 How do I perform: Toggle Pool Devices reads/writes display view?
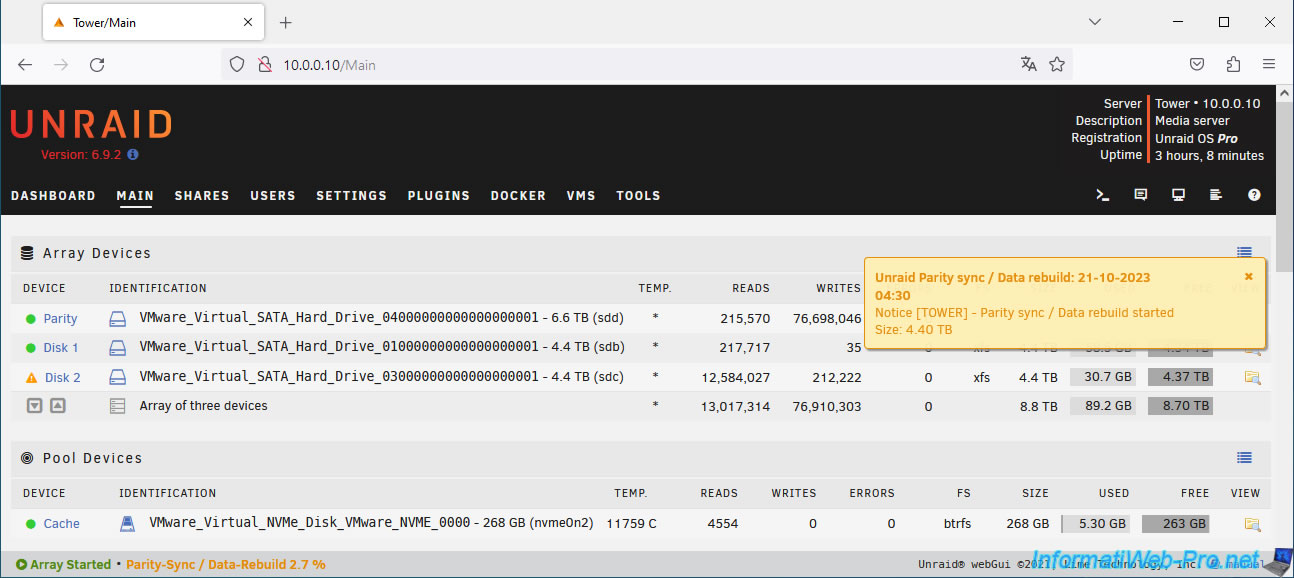point(1244,458)
